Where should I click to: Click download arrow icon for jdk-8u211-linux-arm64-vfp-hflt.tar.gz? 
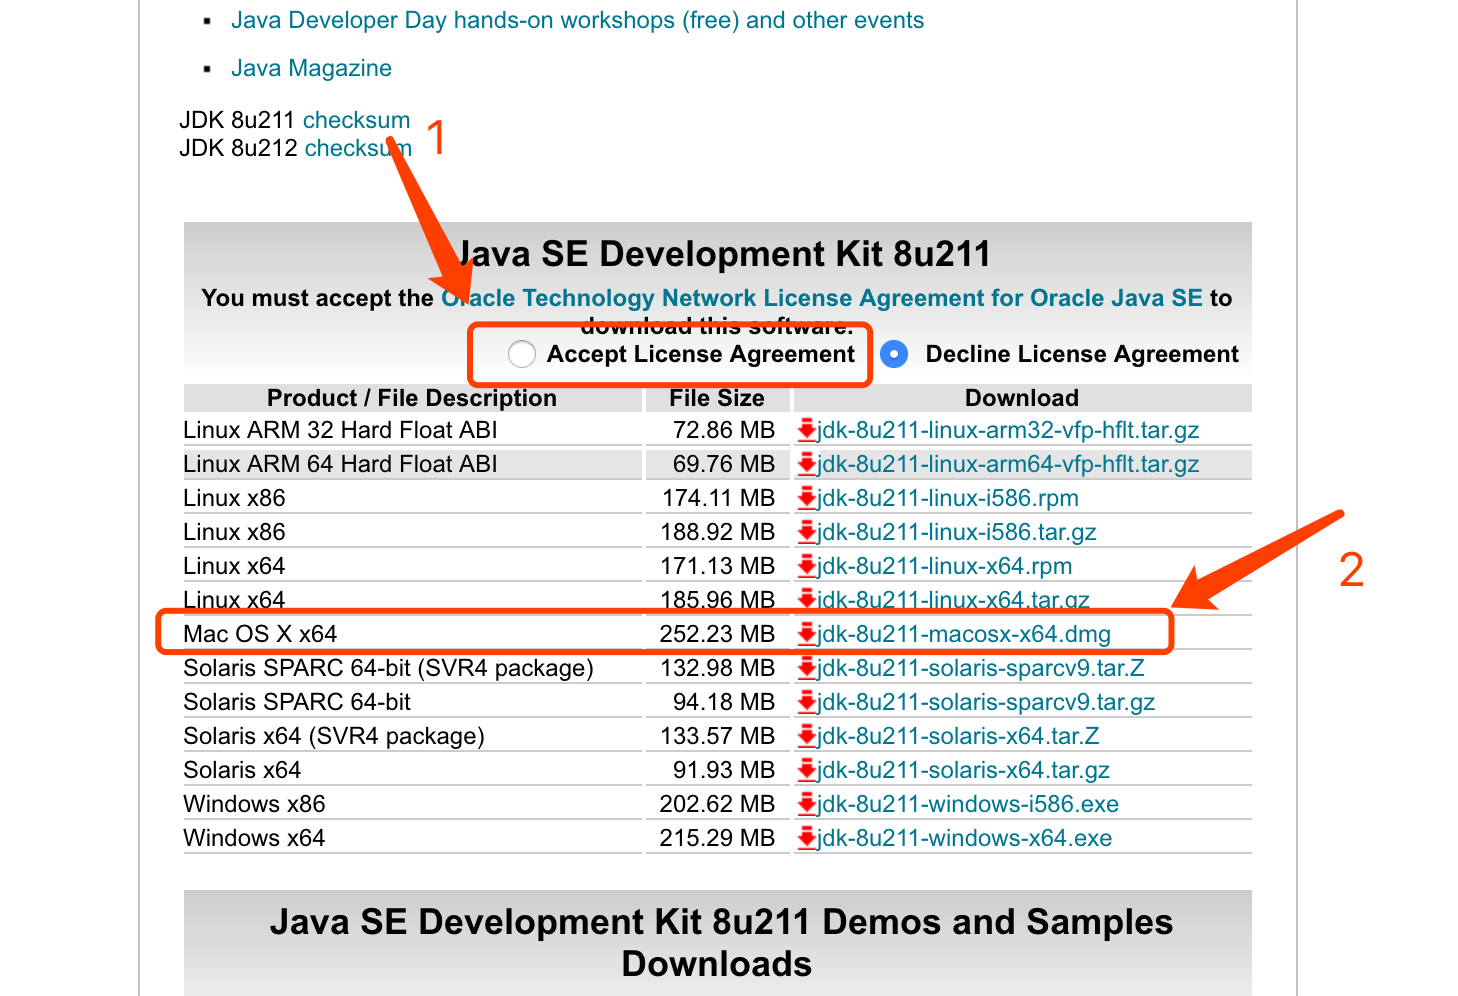(x=807, y=465)
